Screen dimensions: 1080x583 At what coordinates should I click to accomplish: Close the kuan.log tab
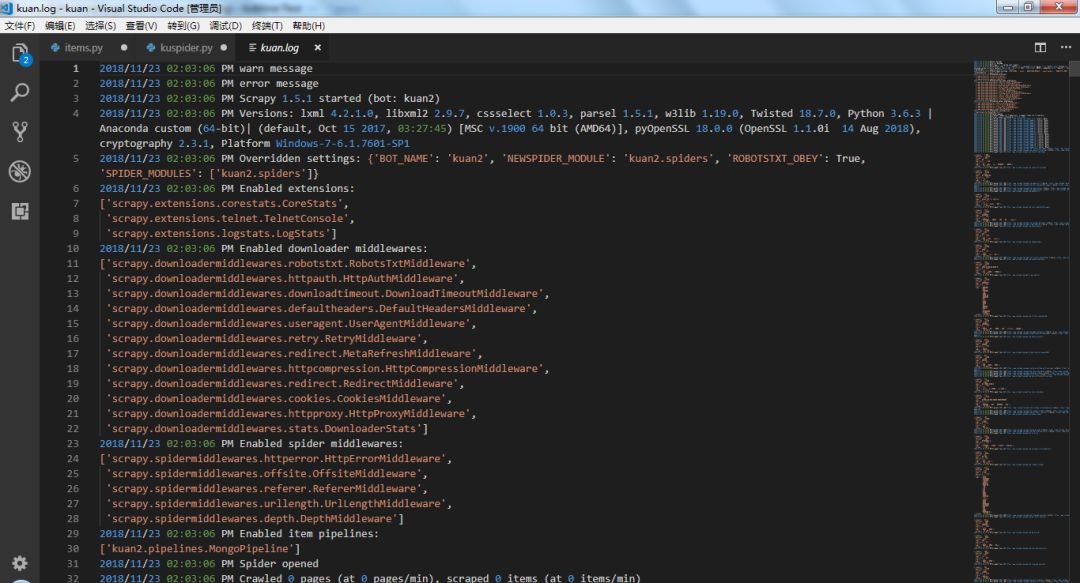click(318, 48)
